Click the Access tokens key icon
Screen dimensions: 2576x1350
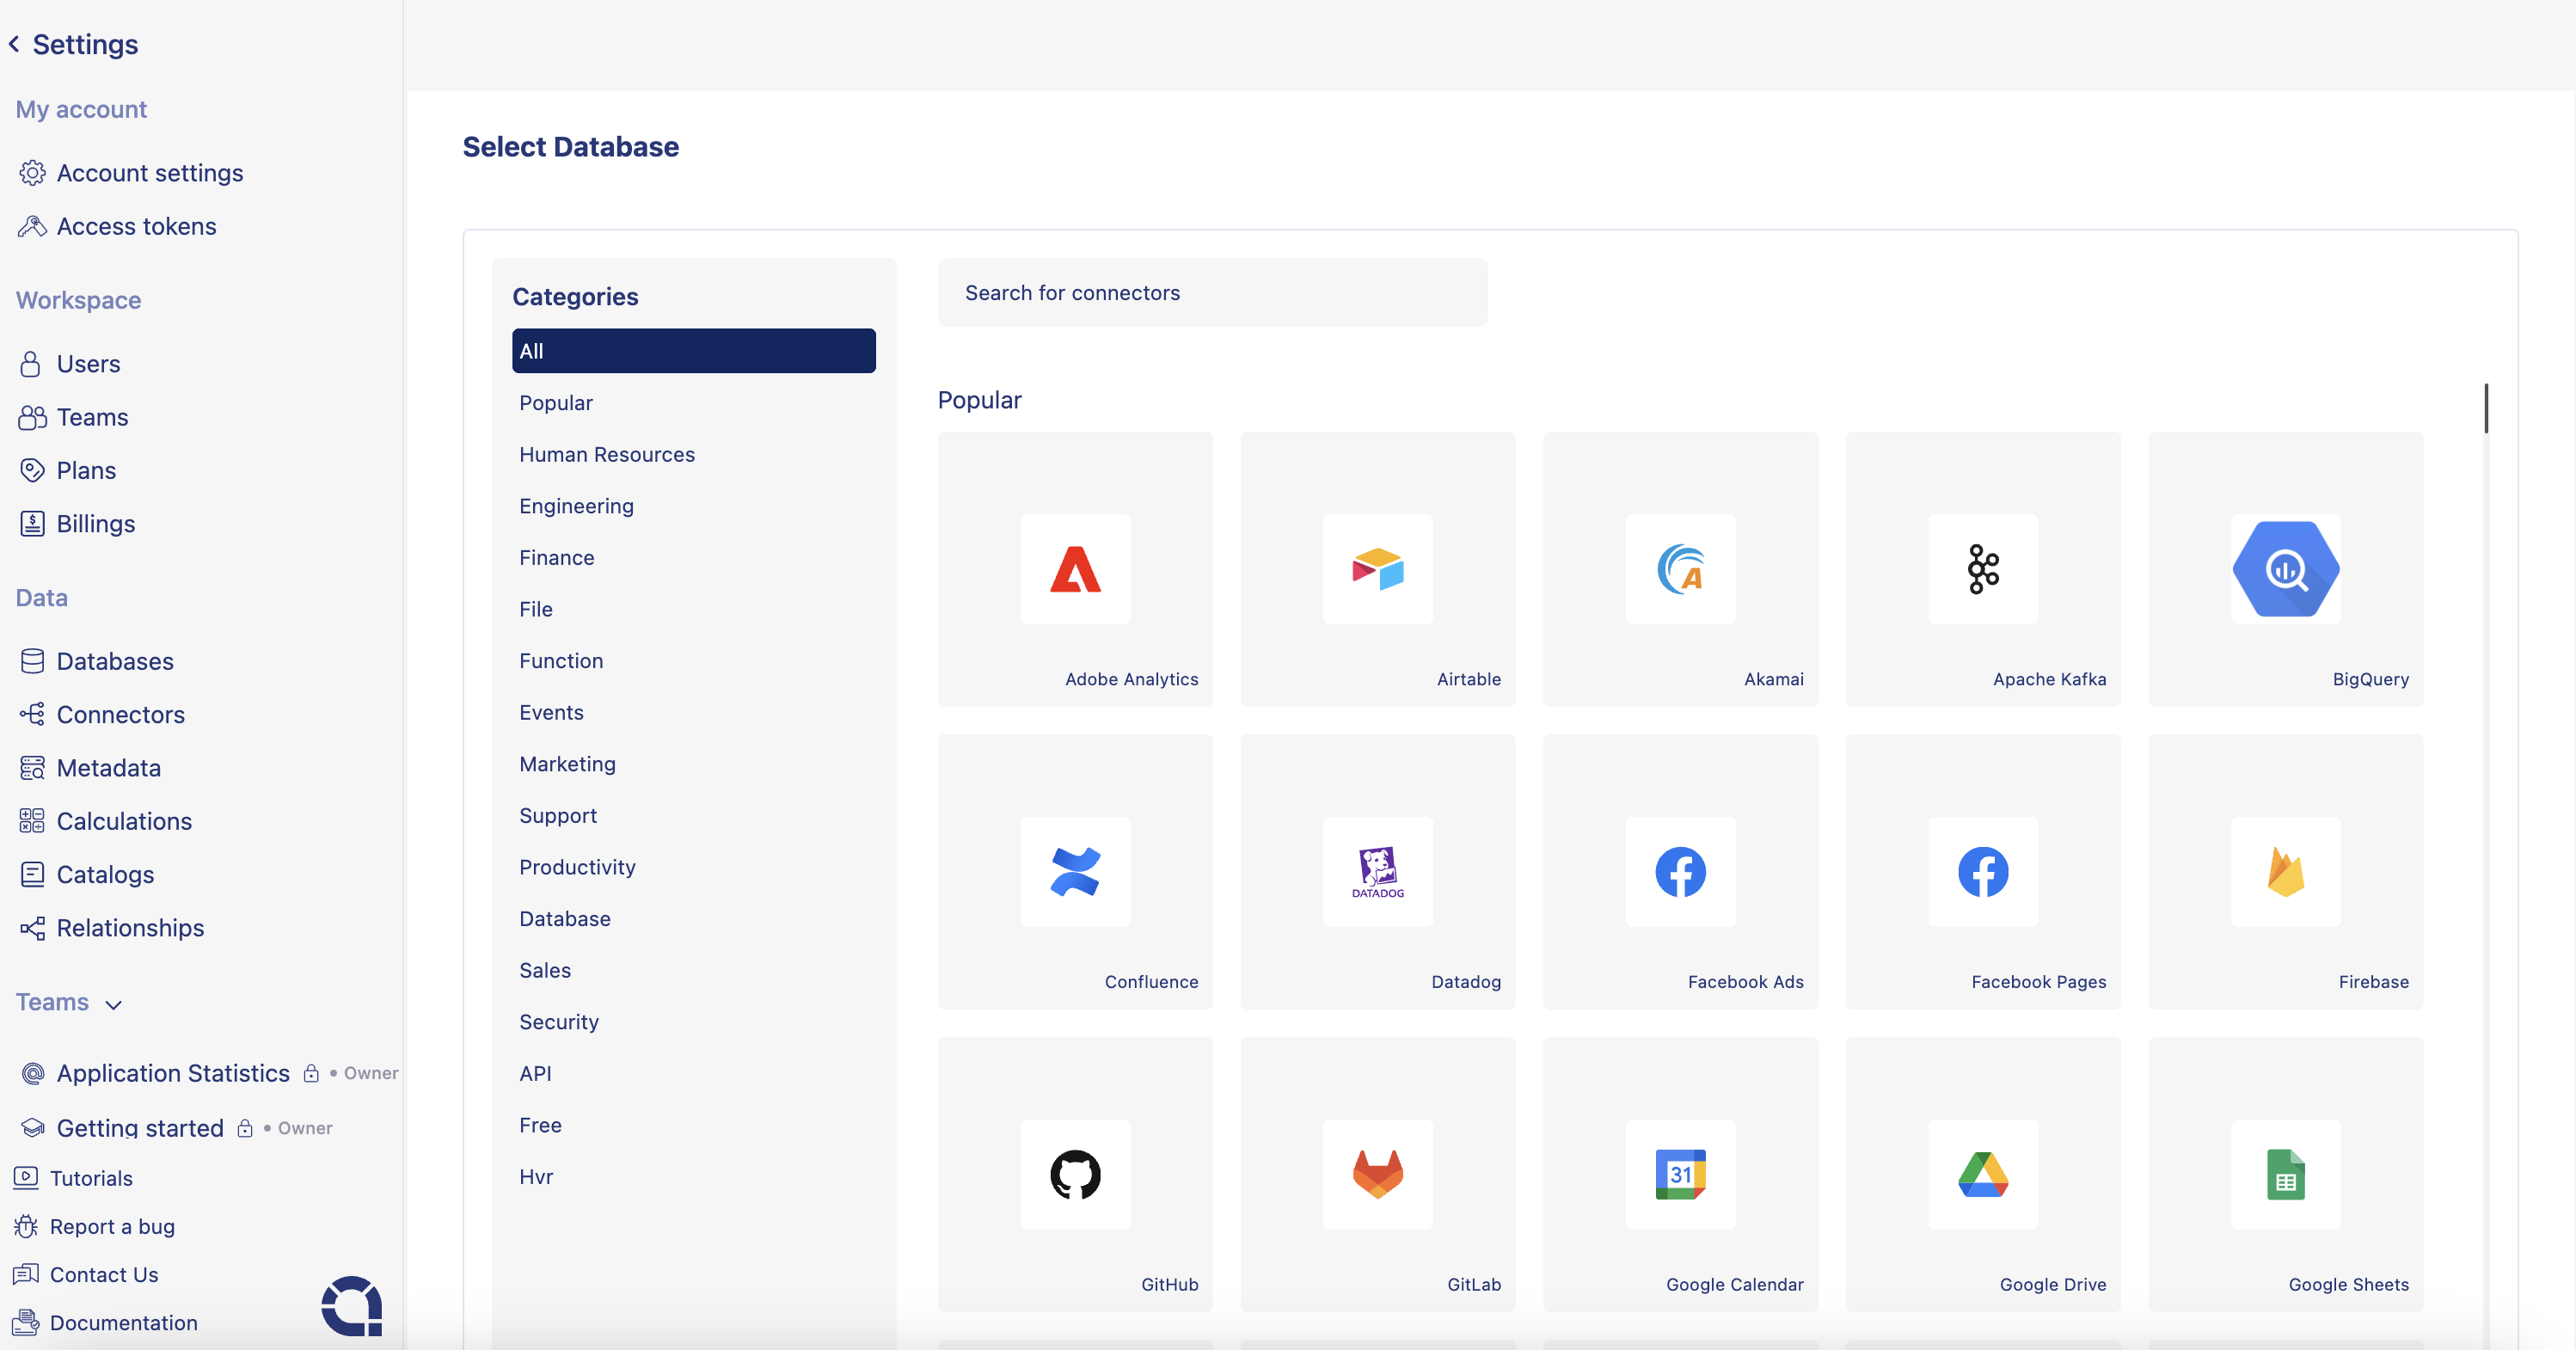pyautogui.click(x=32, y=226)
